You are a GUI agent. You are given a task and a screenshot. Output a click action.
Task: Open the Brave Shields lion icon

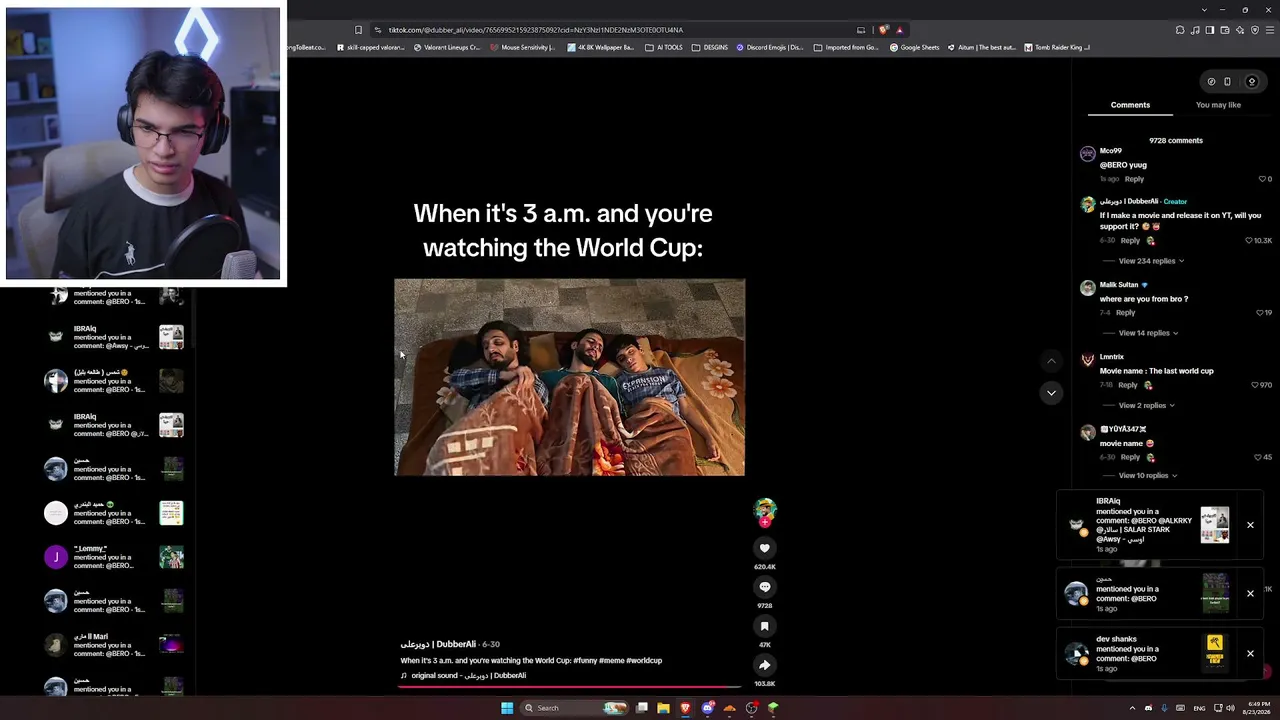coord(883,30)
